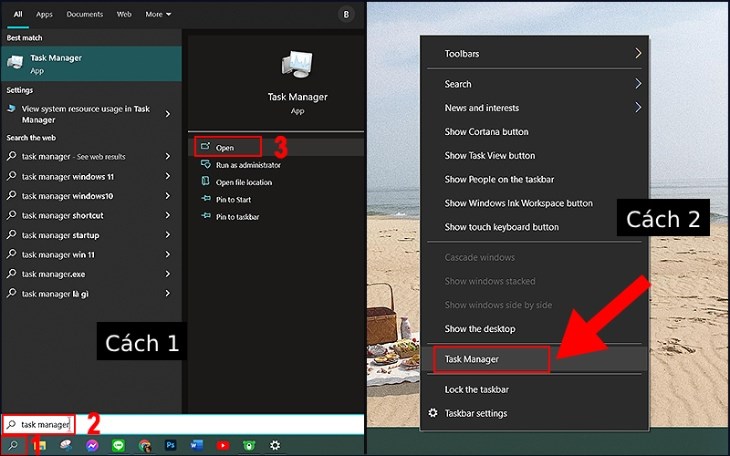
Task: Open the More dropdown in search tabs
Action: [158, 14]
